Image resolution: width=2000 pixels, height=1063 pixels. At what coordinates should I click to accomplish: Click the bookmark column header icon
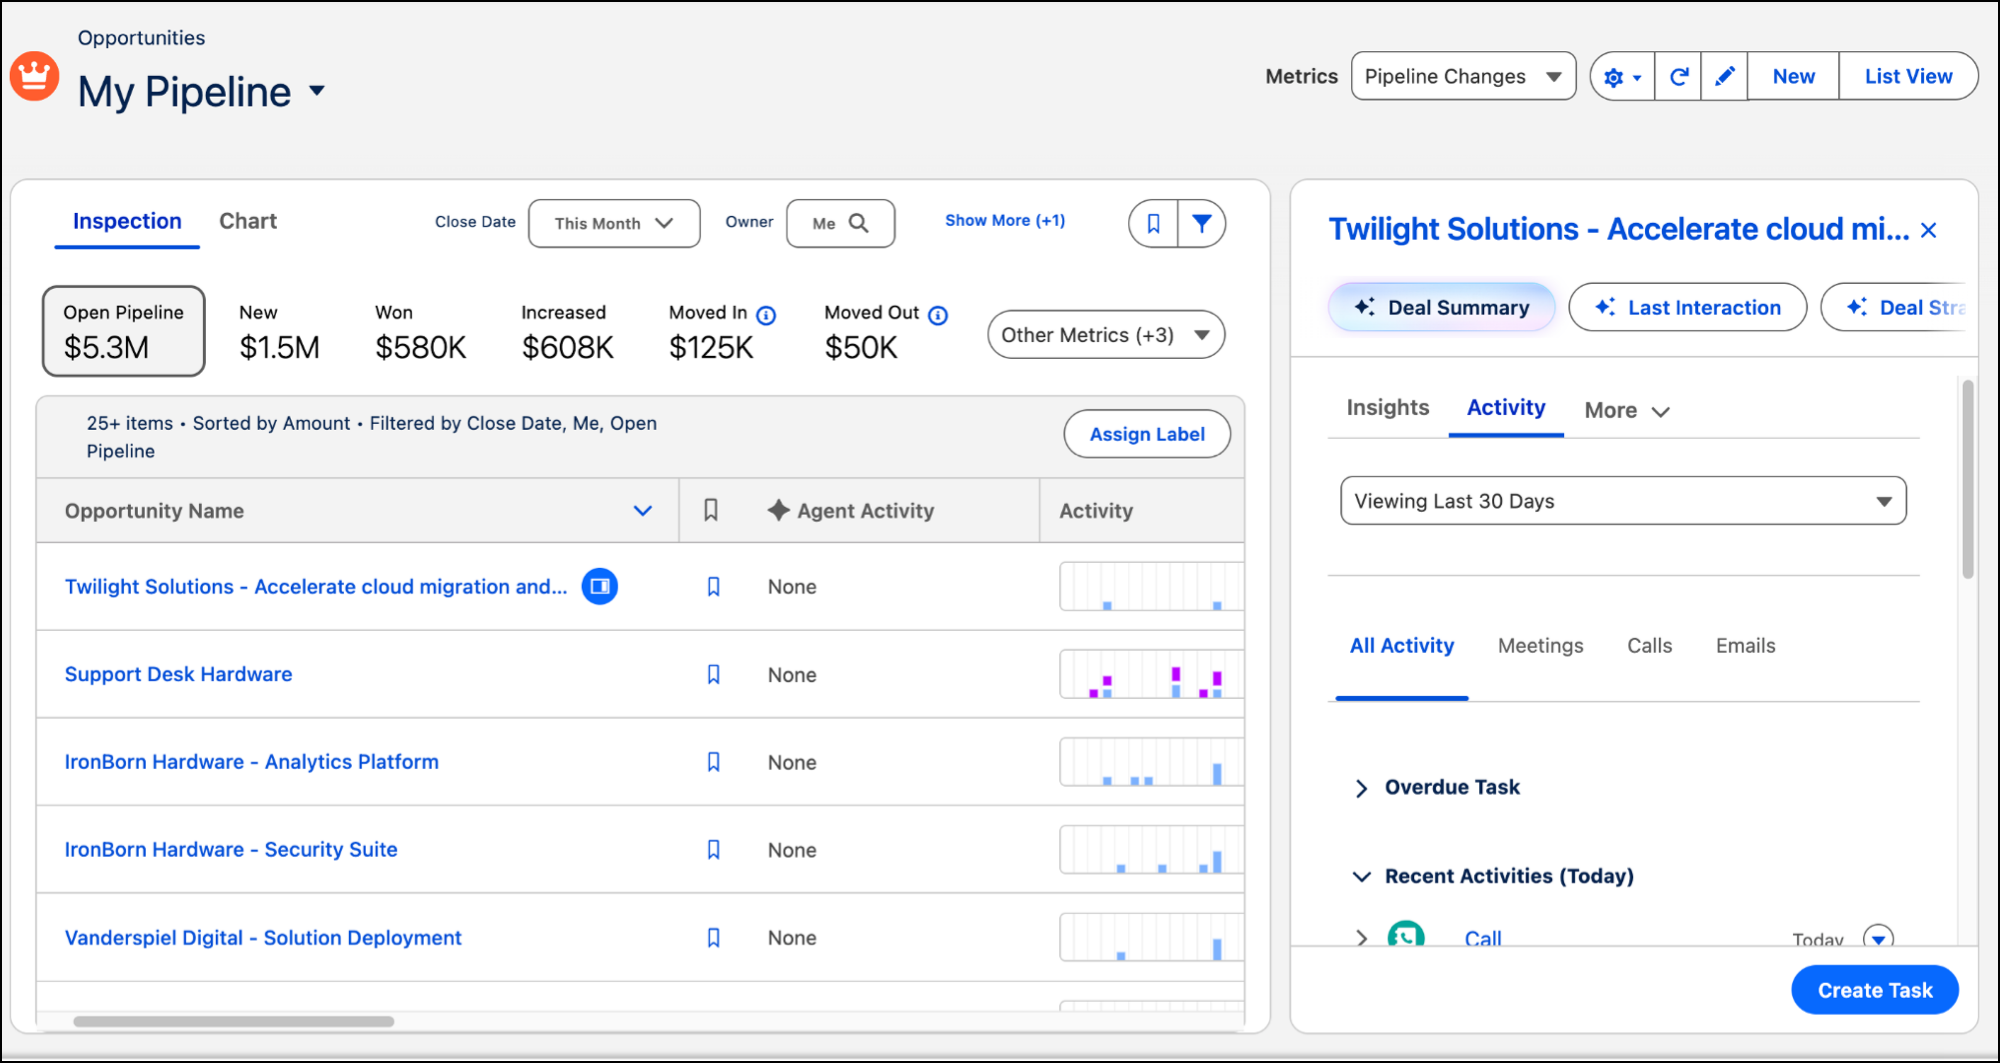[x=711, y=510]
